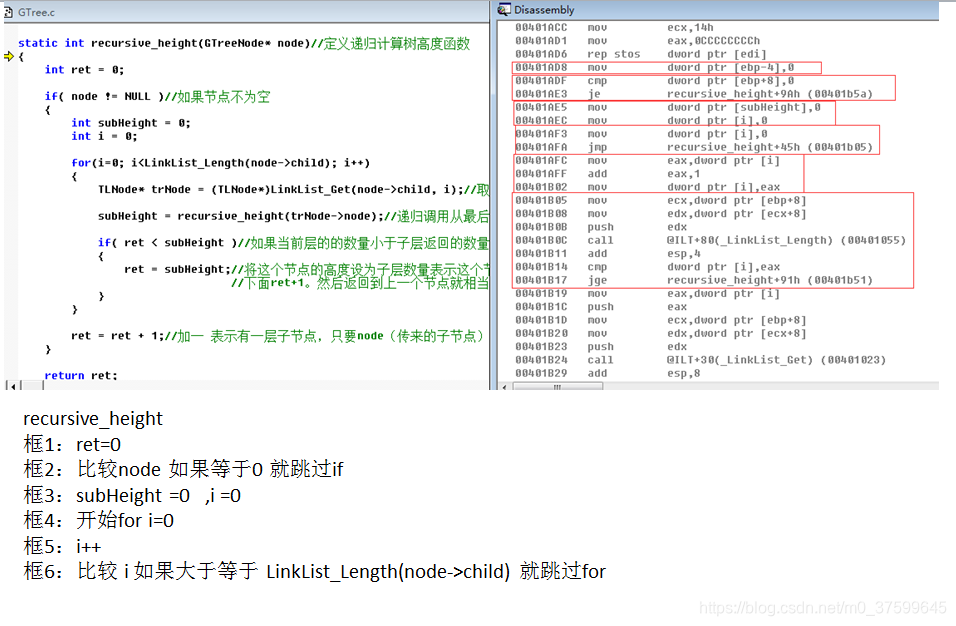Click the 'int ret = 0;' source line
This screenshot has height=626, width=956.
(84, 69)
